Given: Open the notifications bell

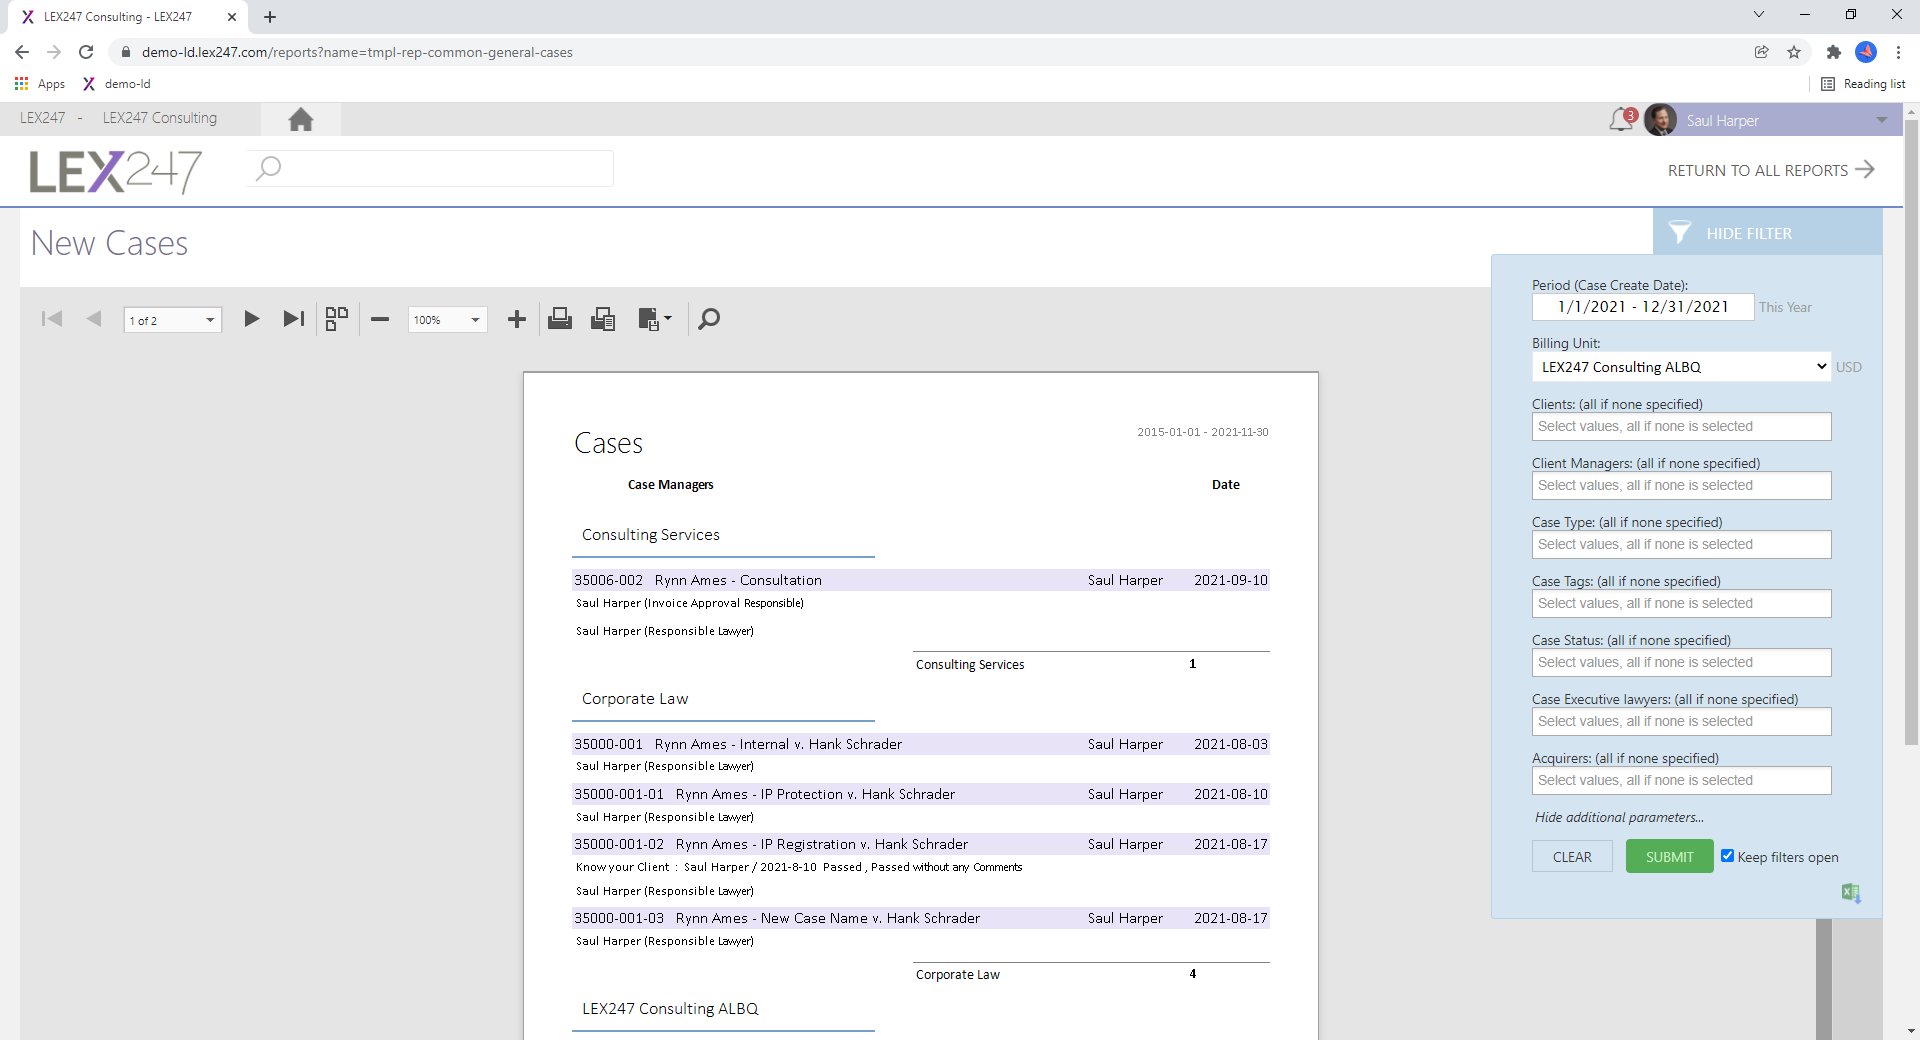Looking at the screenshot, I should (1621, 120).
